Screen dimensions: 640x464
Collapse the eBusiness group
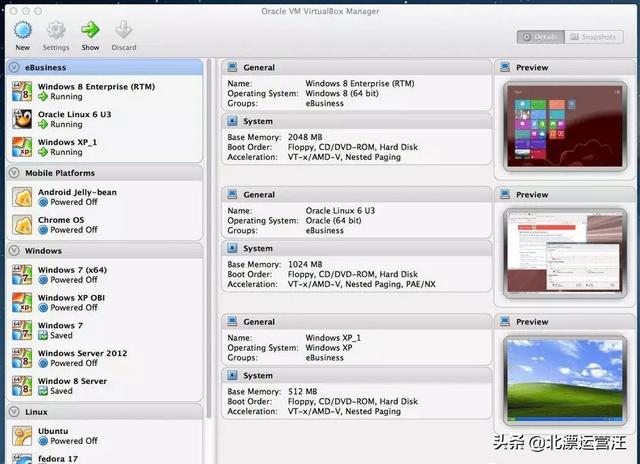coord(14,67)
